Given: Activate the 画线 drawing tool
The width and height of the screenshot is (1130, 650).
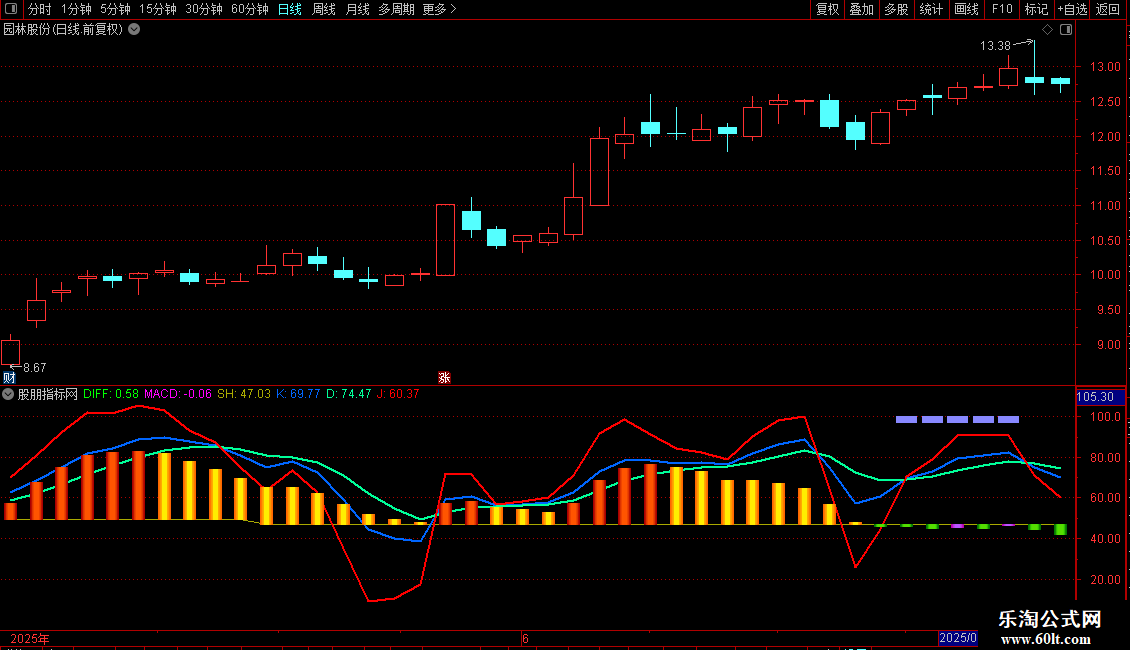Looking at the screenshot, I should pyautogui.click(x=966, y=9).
